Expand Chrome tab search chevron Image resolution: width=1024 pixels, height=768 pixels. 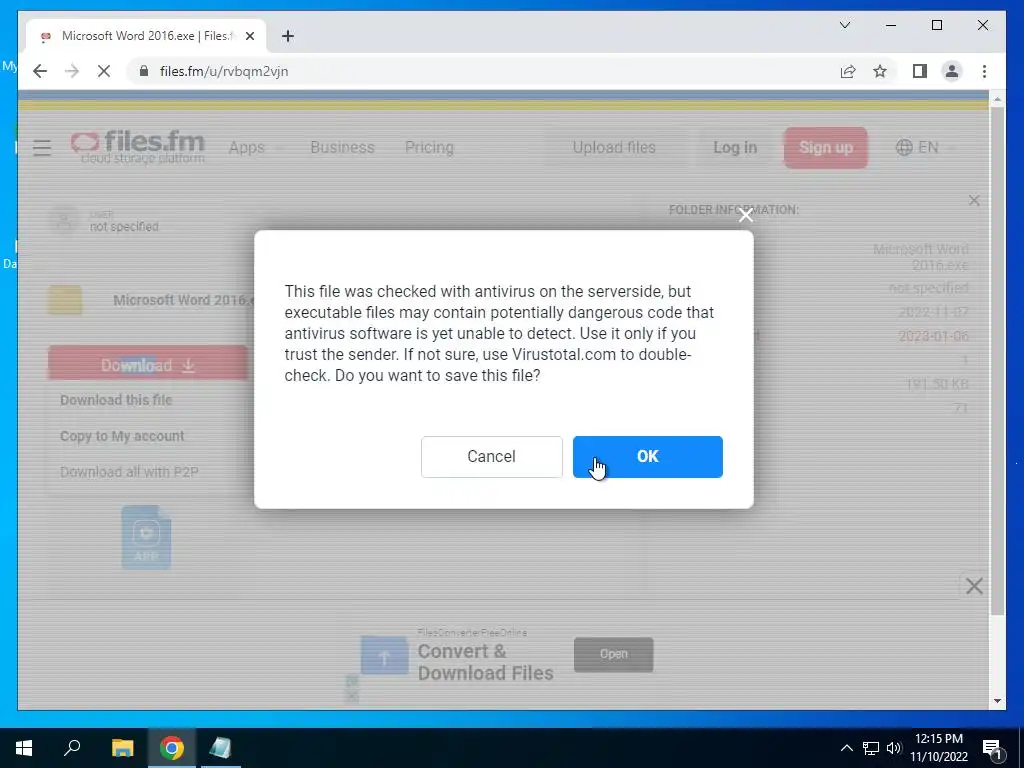(844, 25)
